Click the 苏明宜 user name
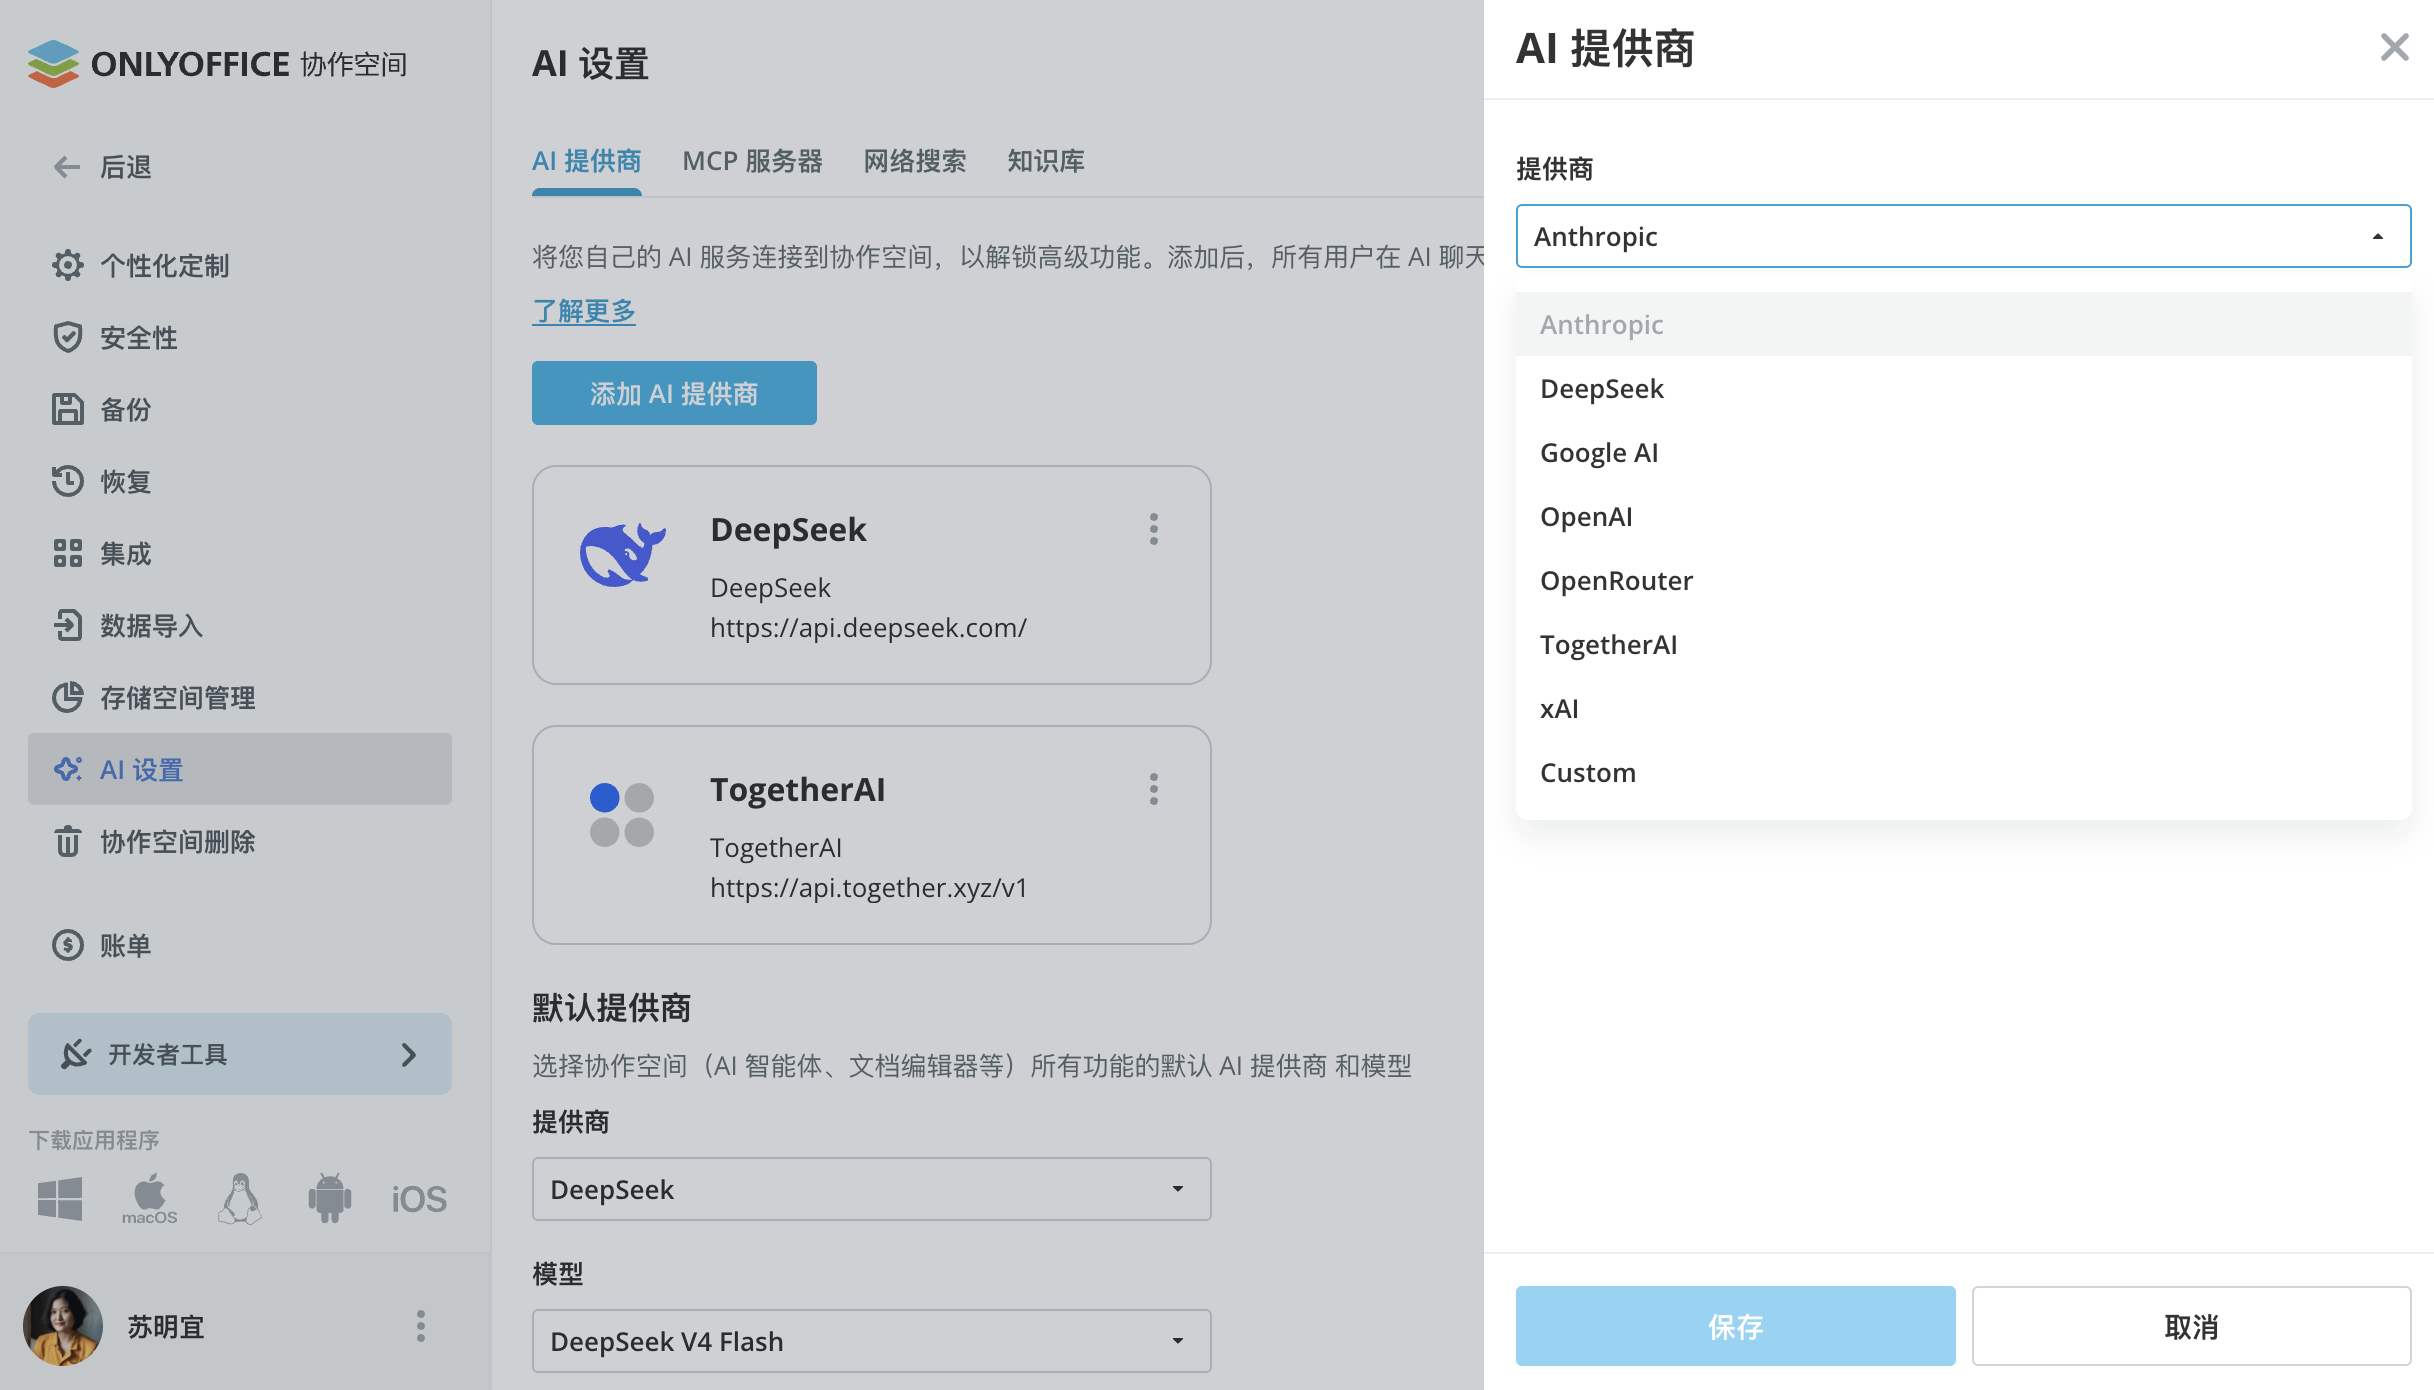Image resolution: width=2434 pixels, height=1390 pixels. tap(166, 1326)
